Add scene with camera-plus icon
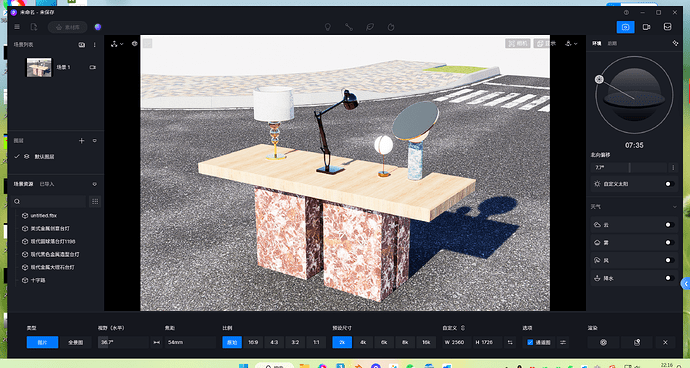 click(82, 44)
